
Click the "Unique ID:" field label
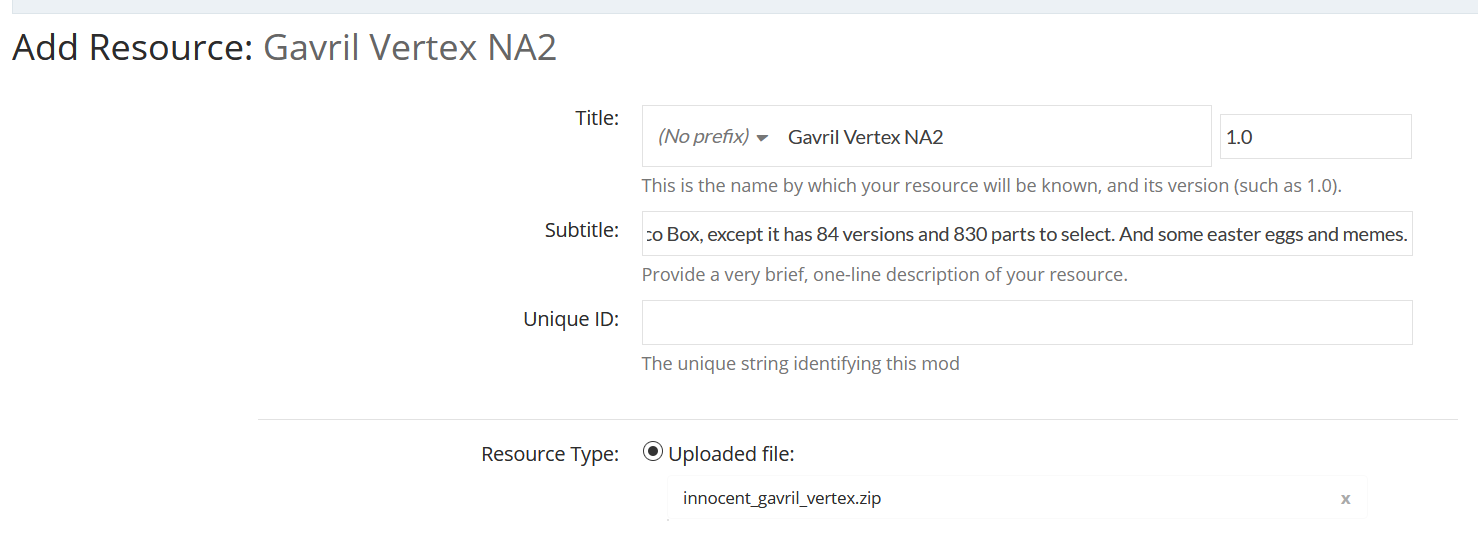point(571,319)
